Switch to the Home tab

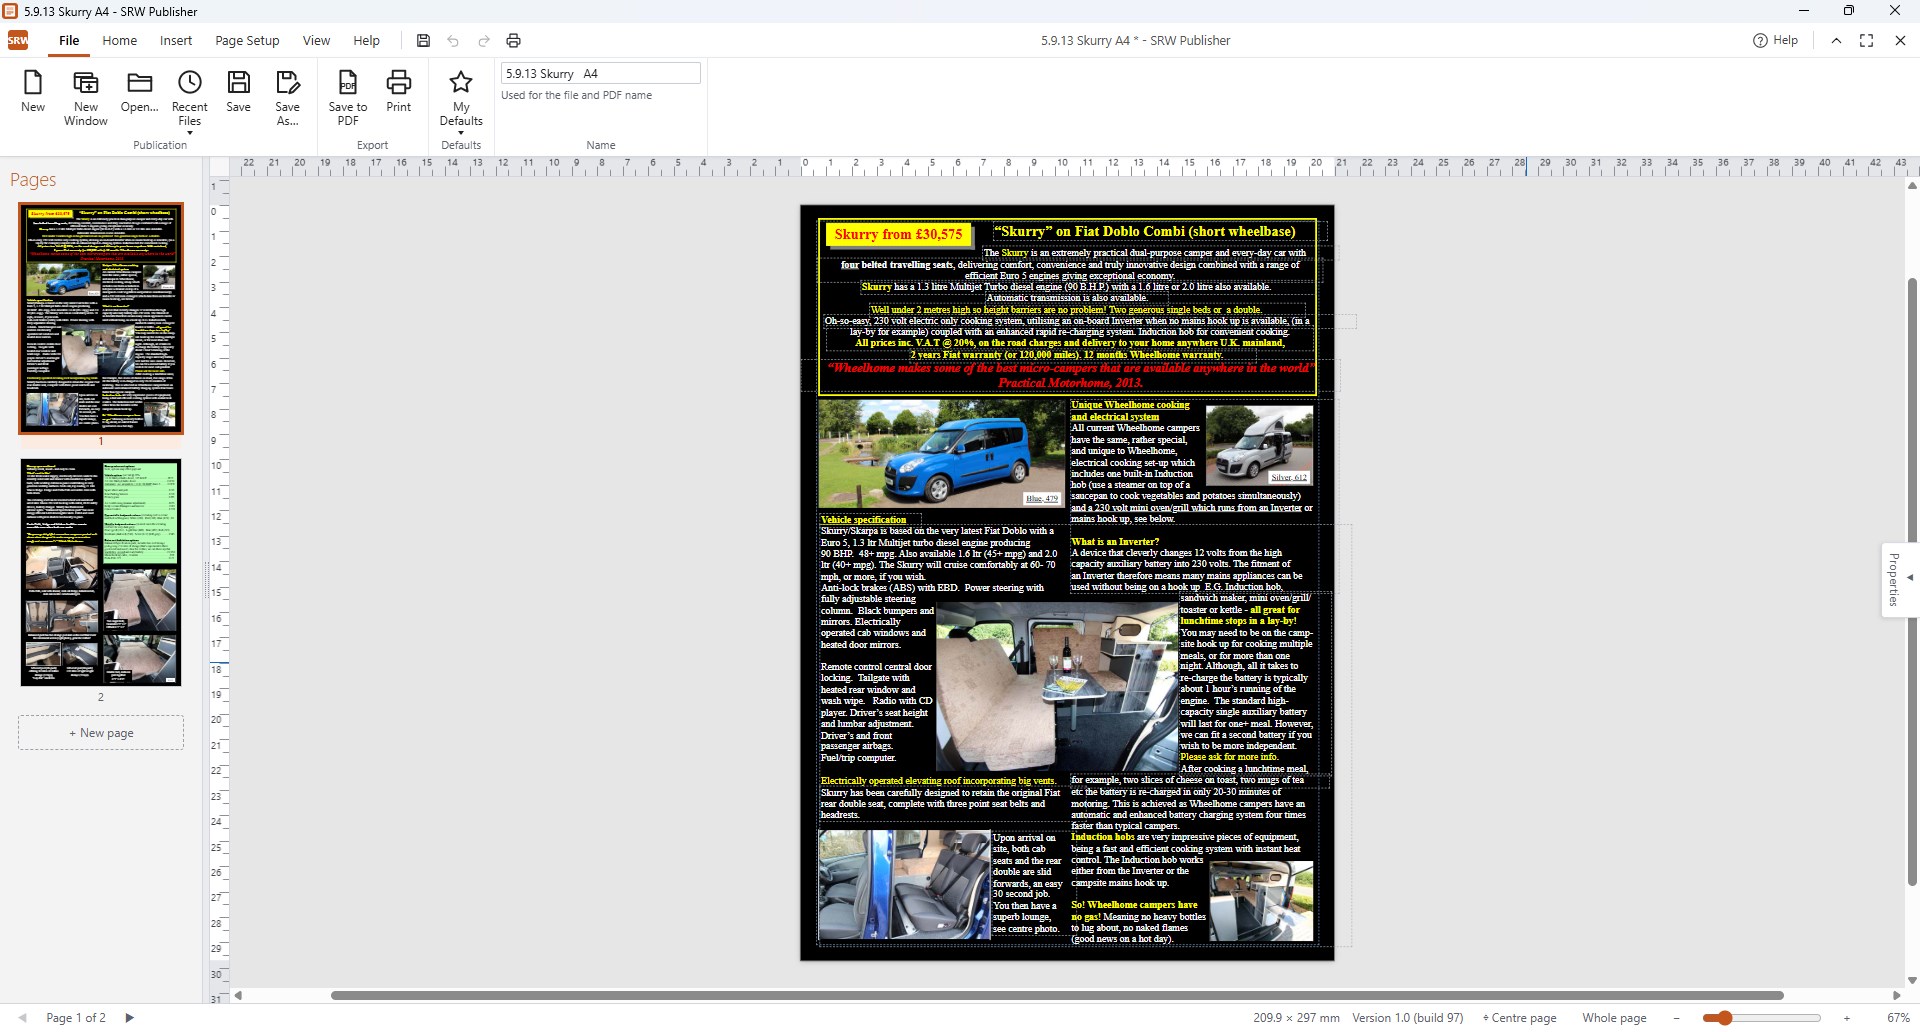click(120, 41)
